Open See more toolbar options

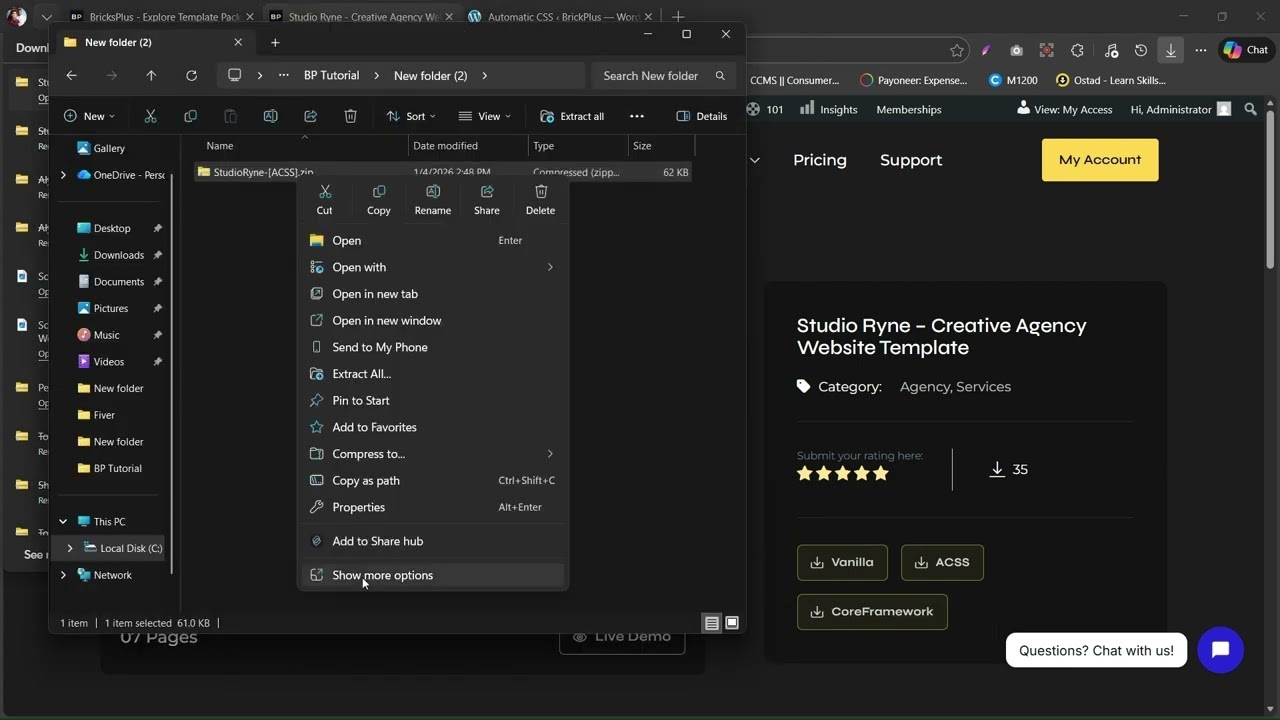[x=636, y=116]
